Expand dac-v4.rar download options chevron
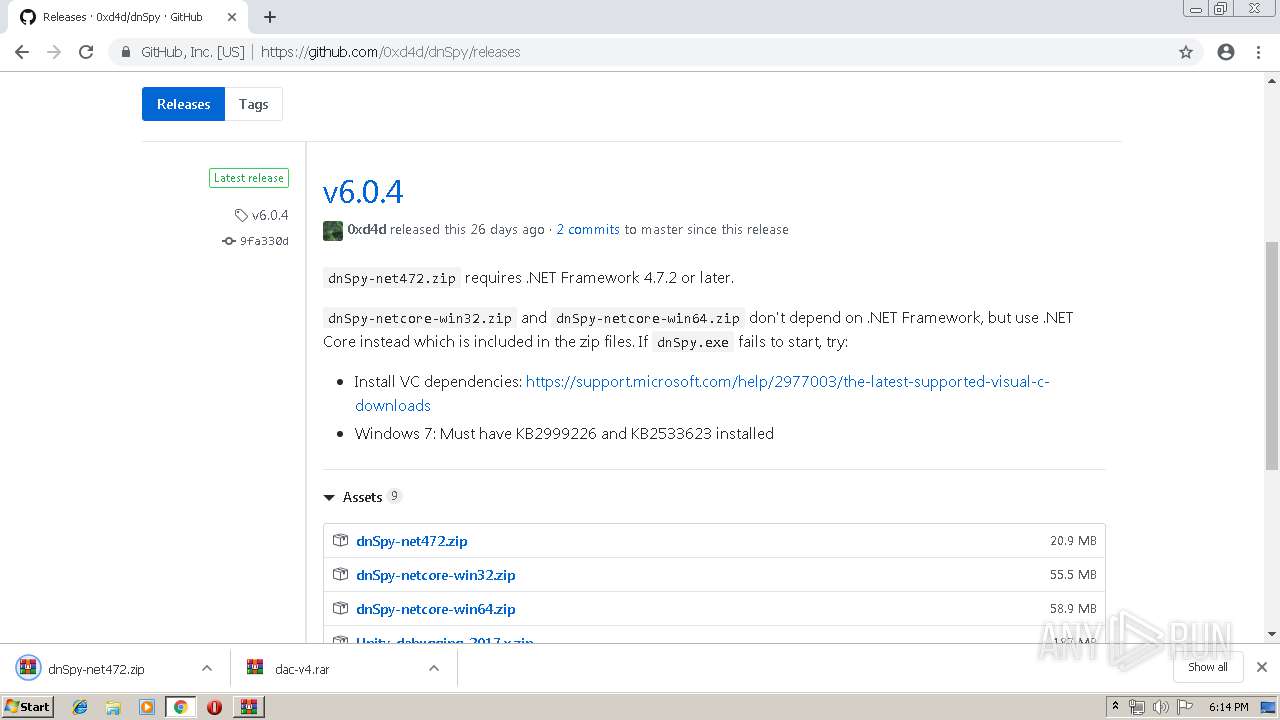This screenshot has width=1280, height=720. click(434, 668)
